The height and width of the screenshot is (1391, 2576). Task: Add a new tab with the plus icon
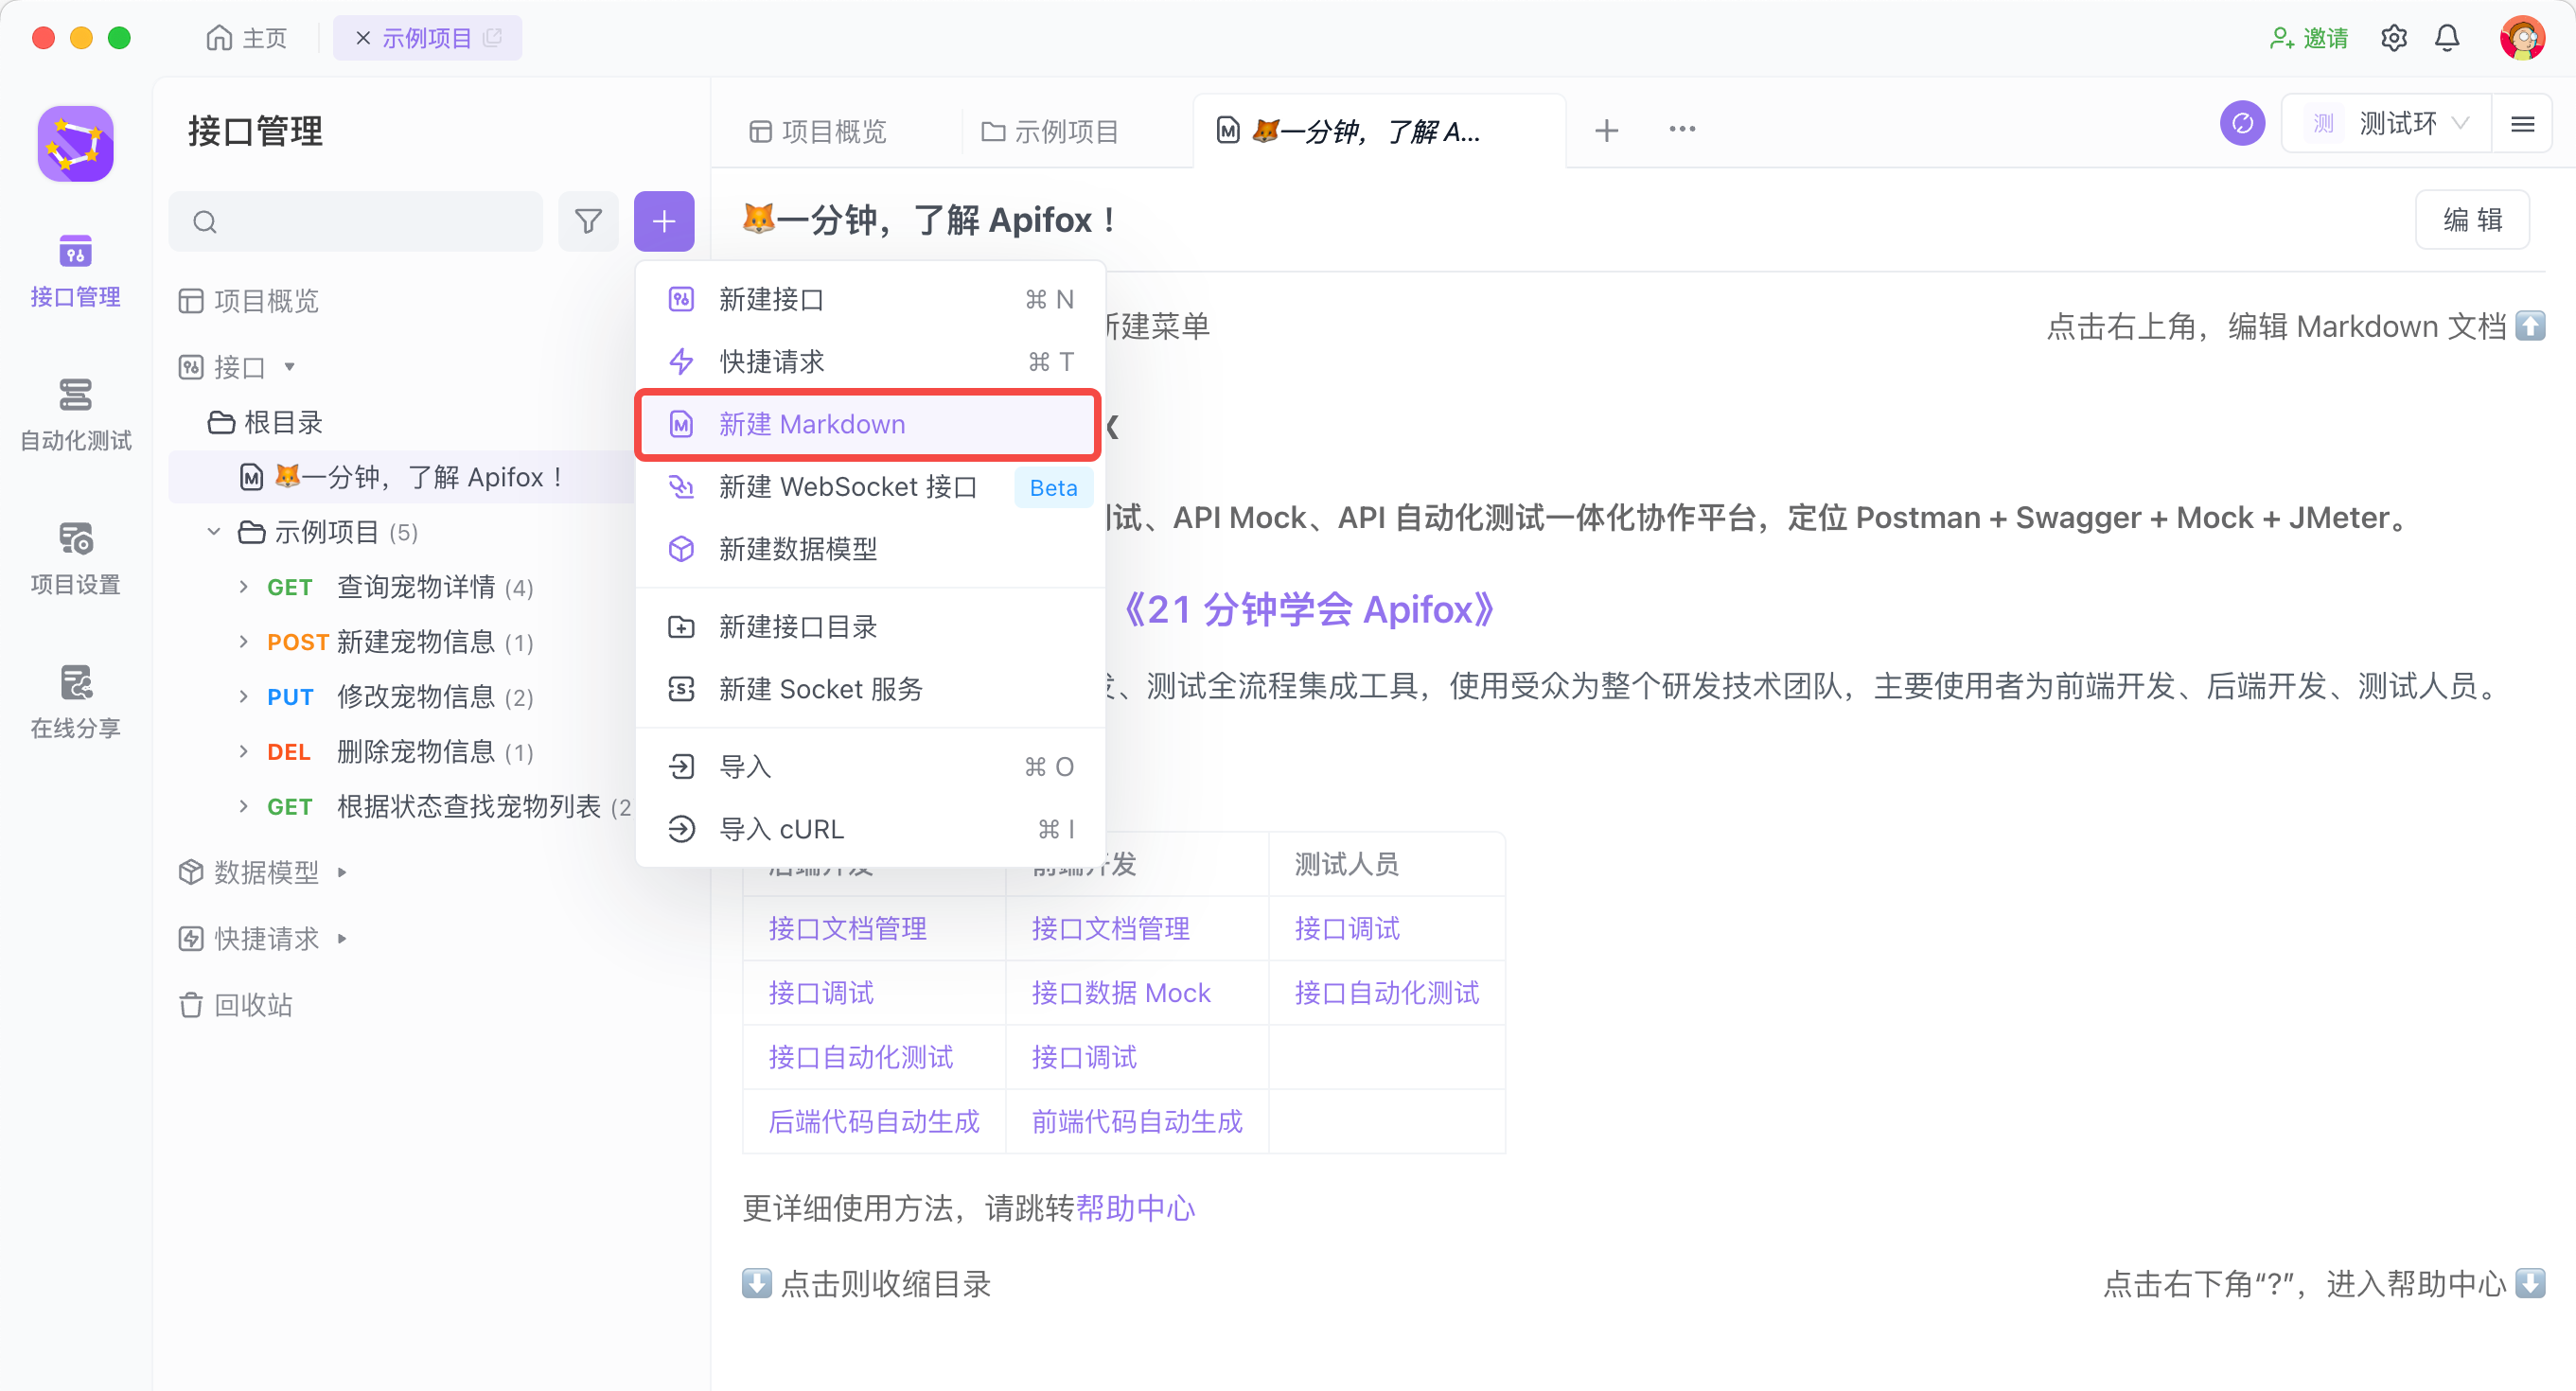coord(1606,130)
